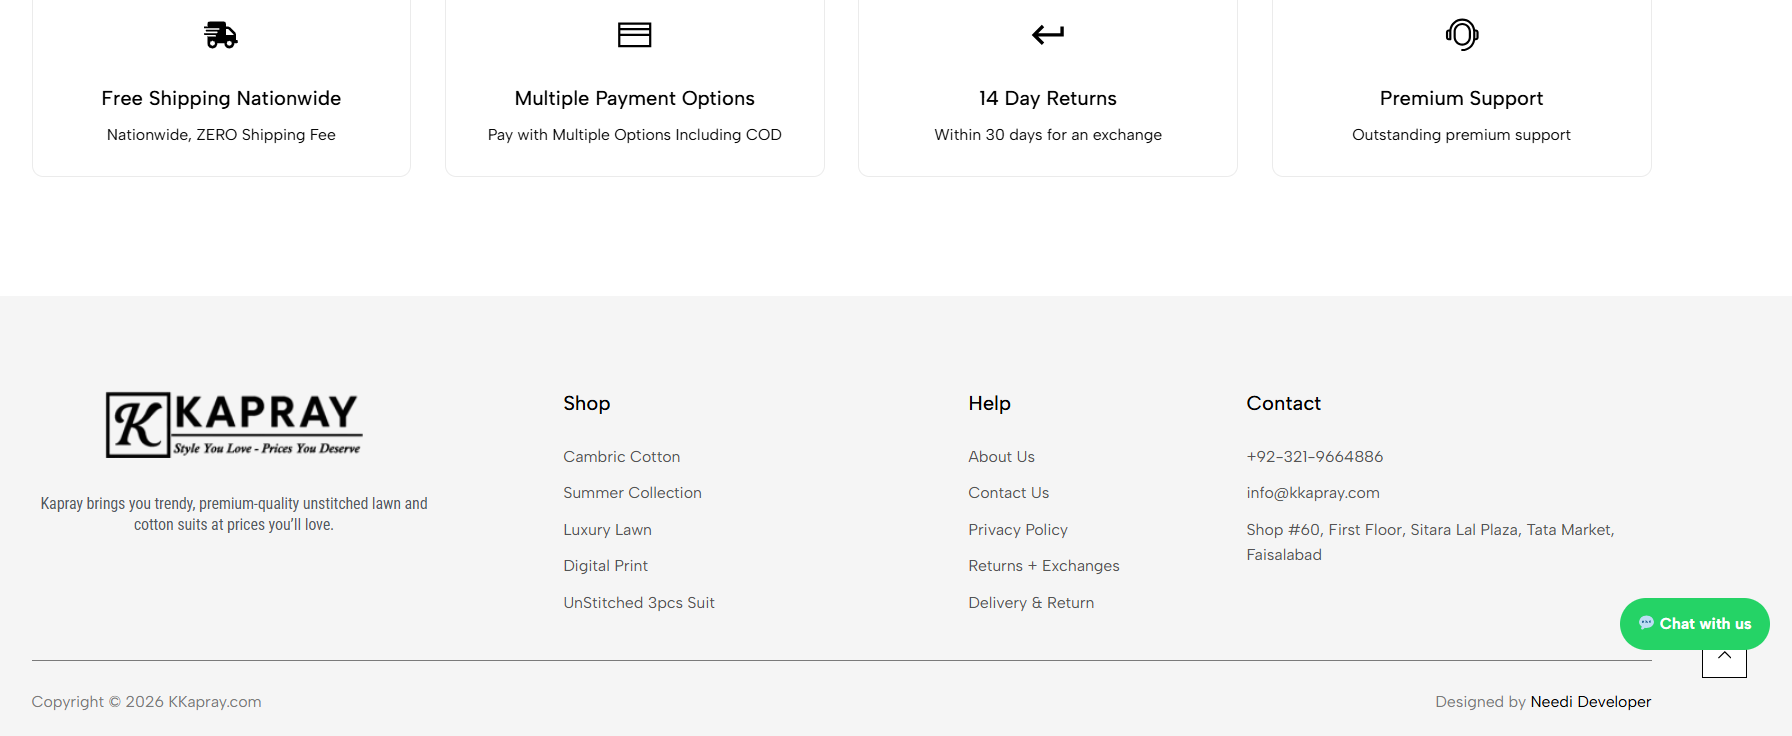This screenshot has height=736, width=1792.
Task: Open the Cambric Cotton shop link
Action: tap(621, 457)
